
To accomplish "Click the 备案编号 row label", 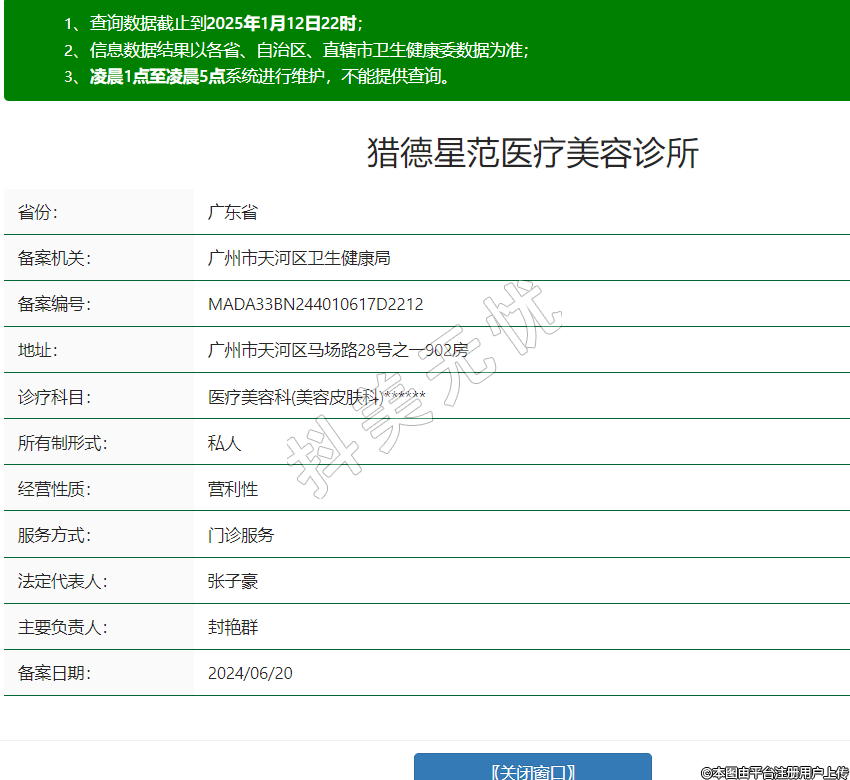I will point(54,305).
